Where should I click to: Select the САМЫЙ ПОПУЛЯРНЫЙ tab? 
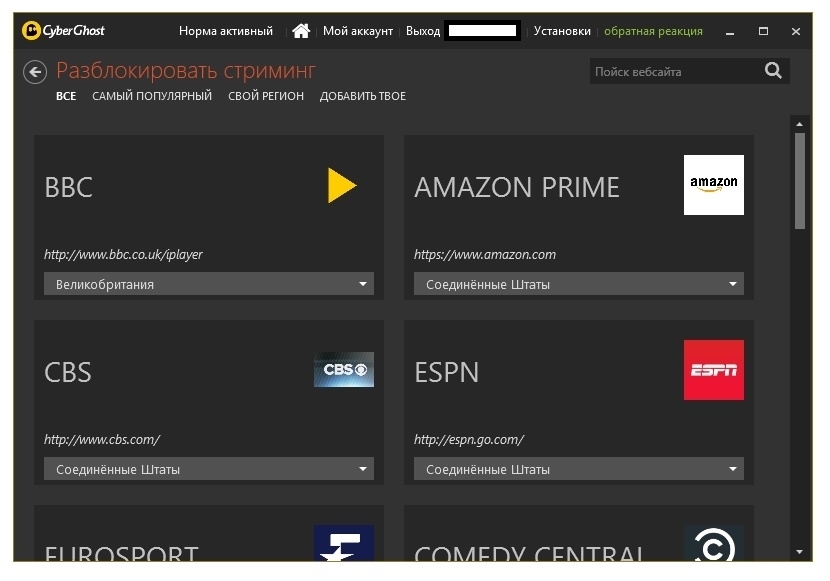pyautogui.click(x=152, y=96)
